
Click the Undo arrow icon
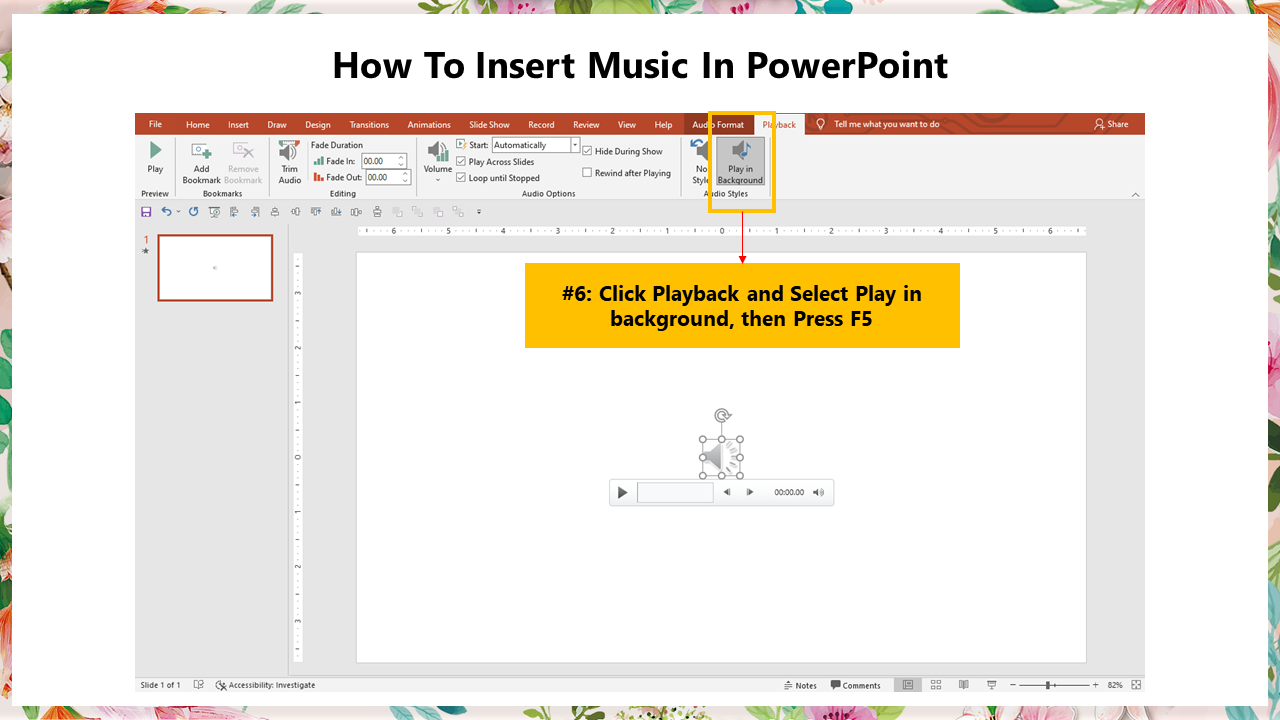166,212
